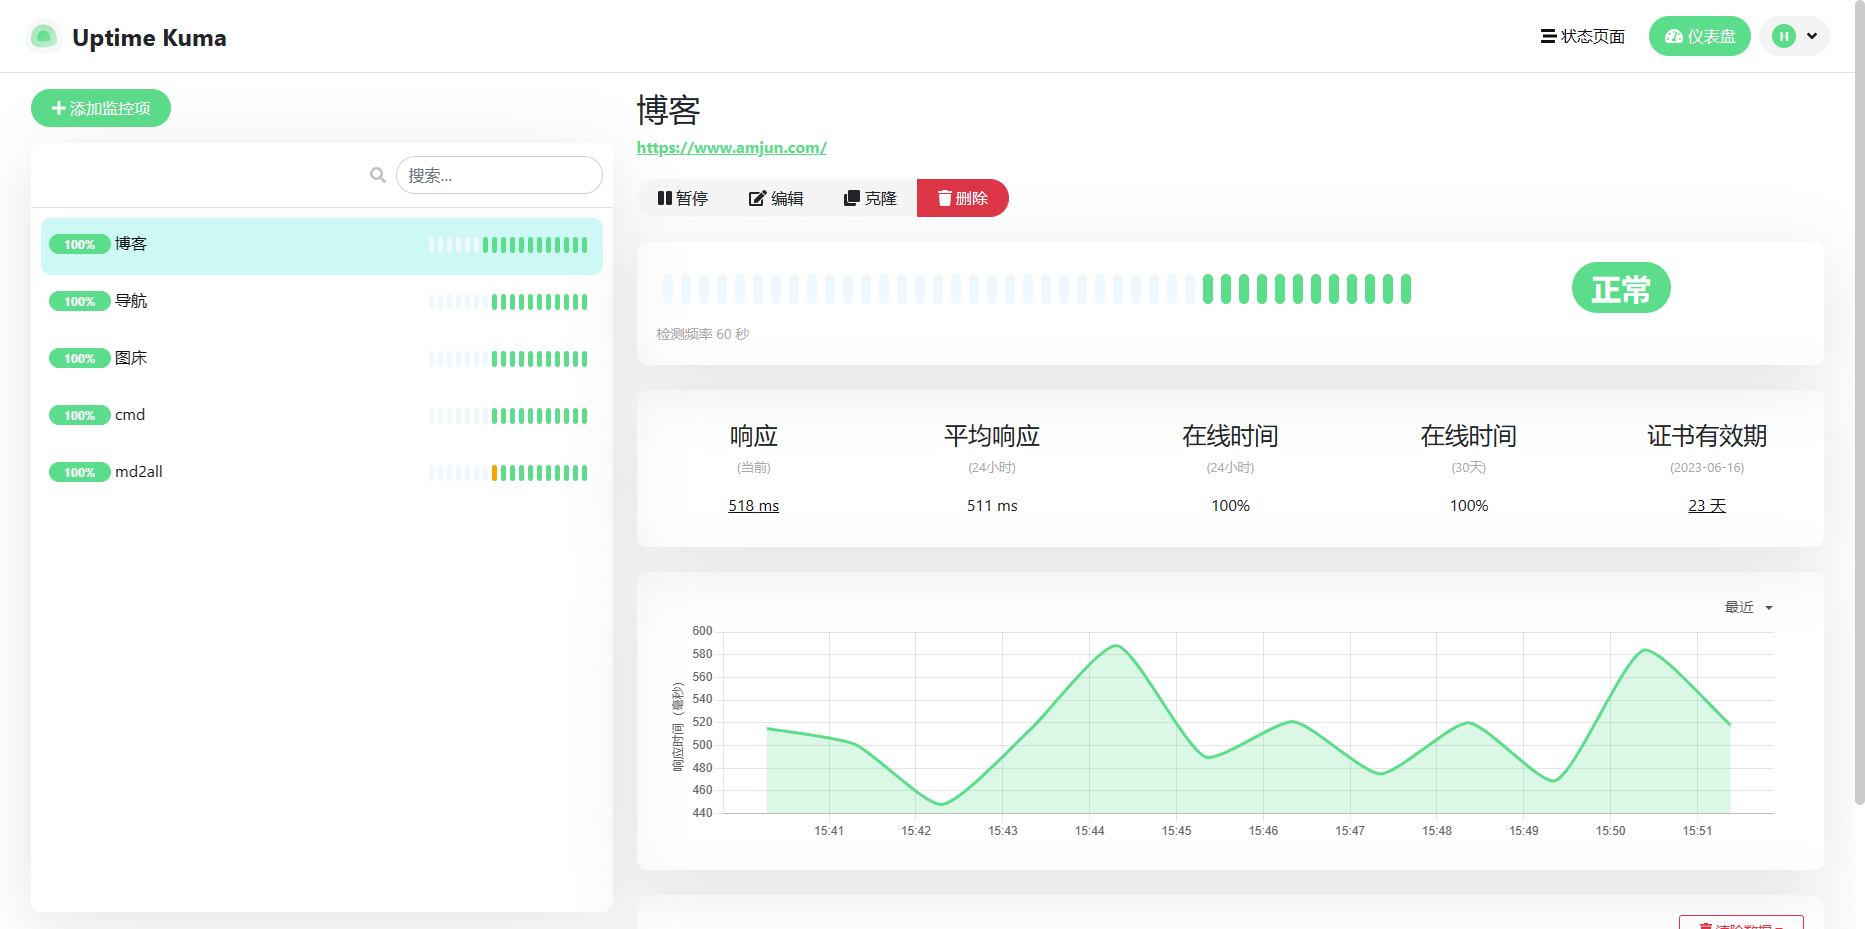Click the pencil icon on the 编辑 button
This screenshot has width=1865, height=929.
click(757, 198)
